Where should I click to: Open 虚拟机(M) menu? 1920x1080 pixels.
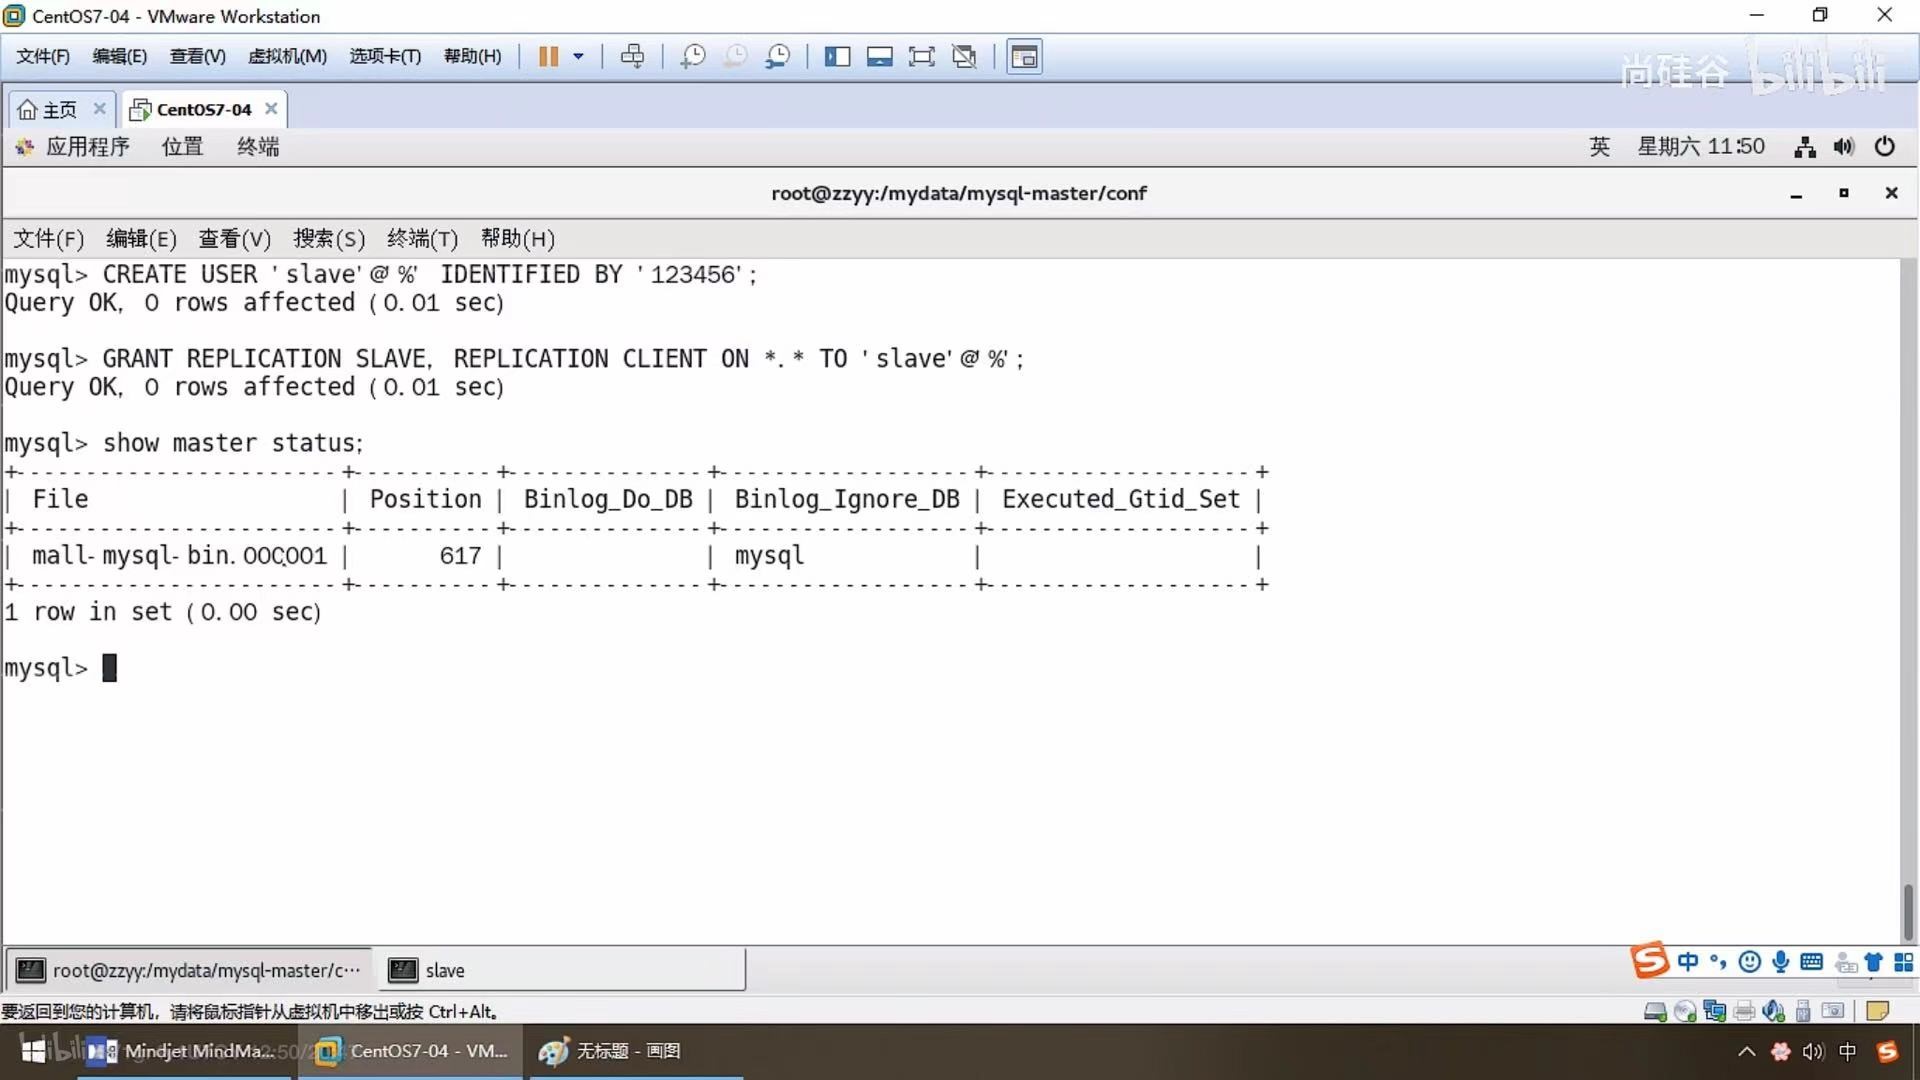[x=287, y=57]
